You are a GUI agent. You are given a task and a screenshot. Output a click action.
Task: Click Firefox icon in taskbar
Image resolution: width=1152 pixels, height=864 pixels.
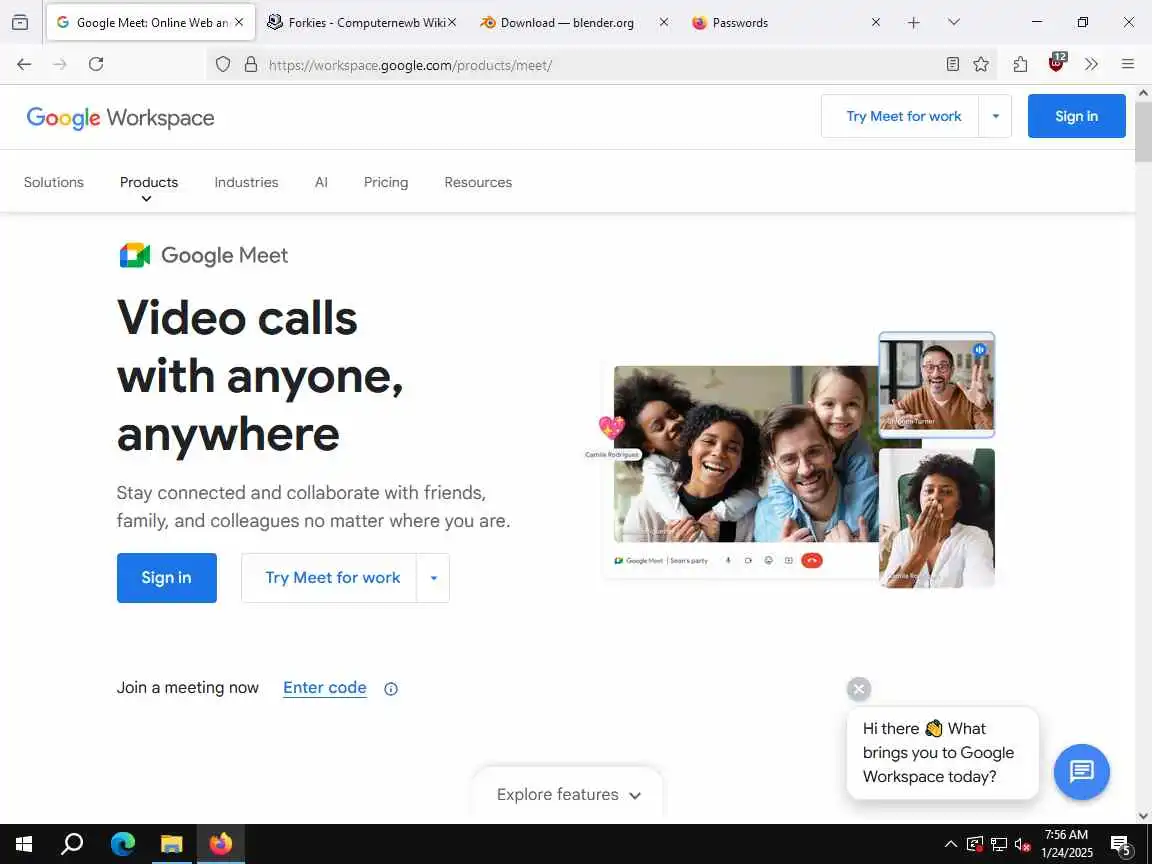pos(220,844)
